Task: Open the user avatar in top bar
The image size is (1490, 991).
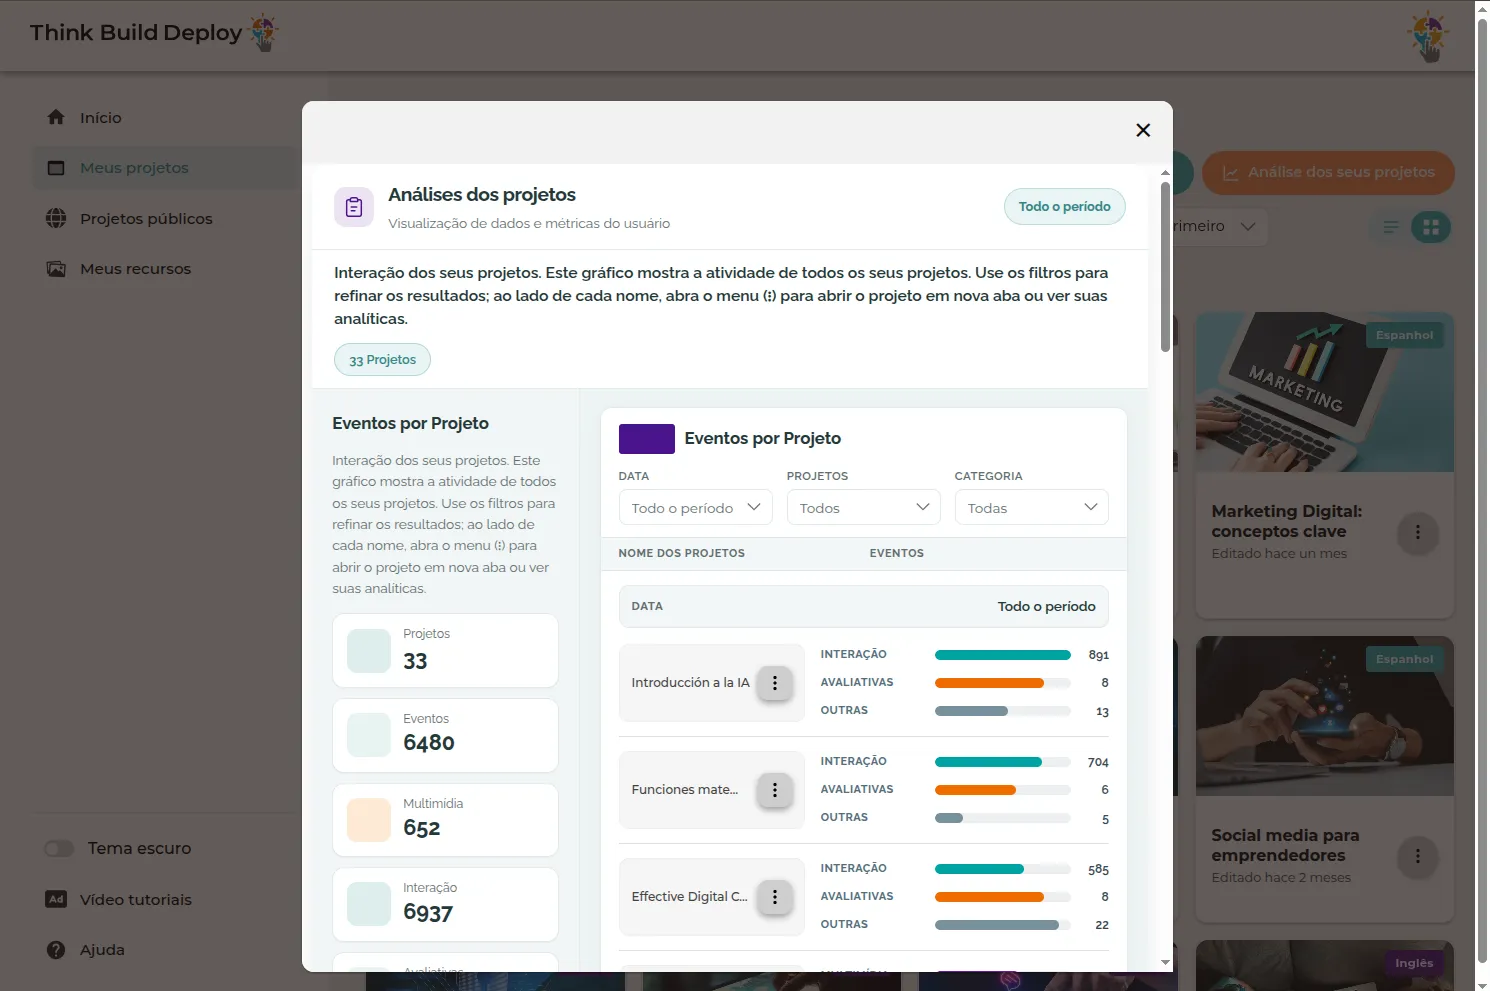Action: point(1429,36)
